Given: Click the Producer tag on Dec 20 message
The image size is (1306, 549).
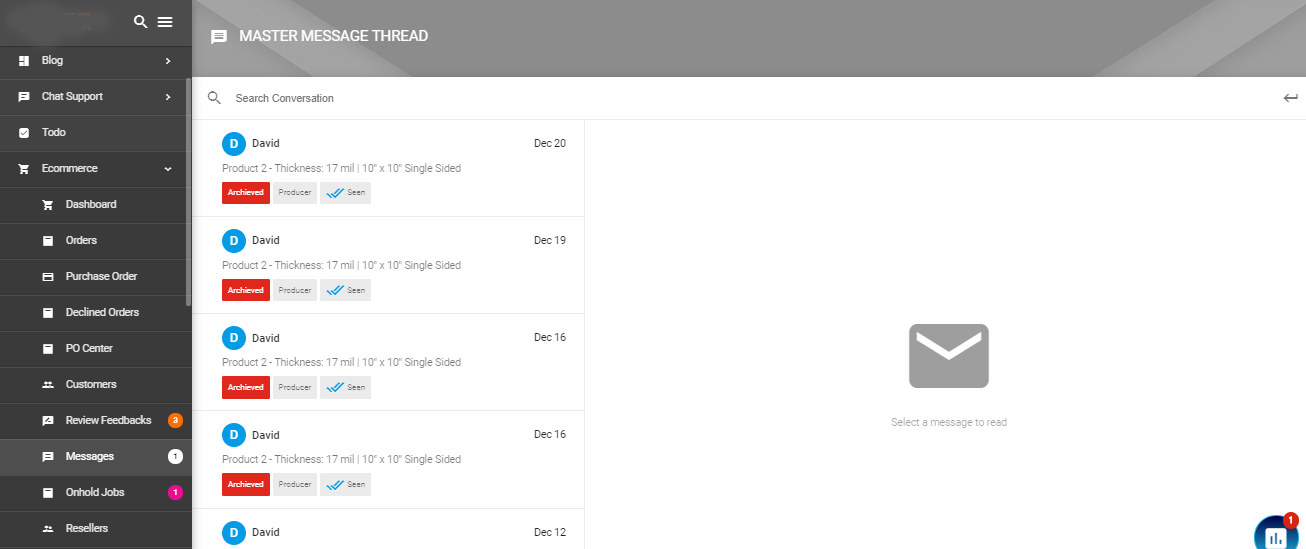Looking at the screenshot, I should pyautogui.click(x=295, y=193).
